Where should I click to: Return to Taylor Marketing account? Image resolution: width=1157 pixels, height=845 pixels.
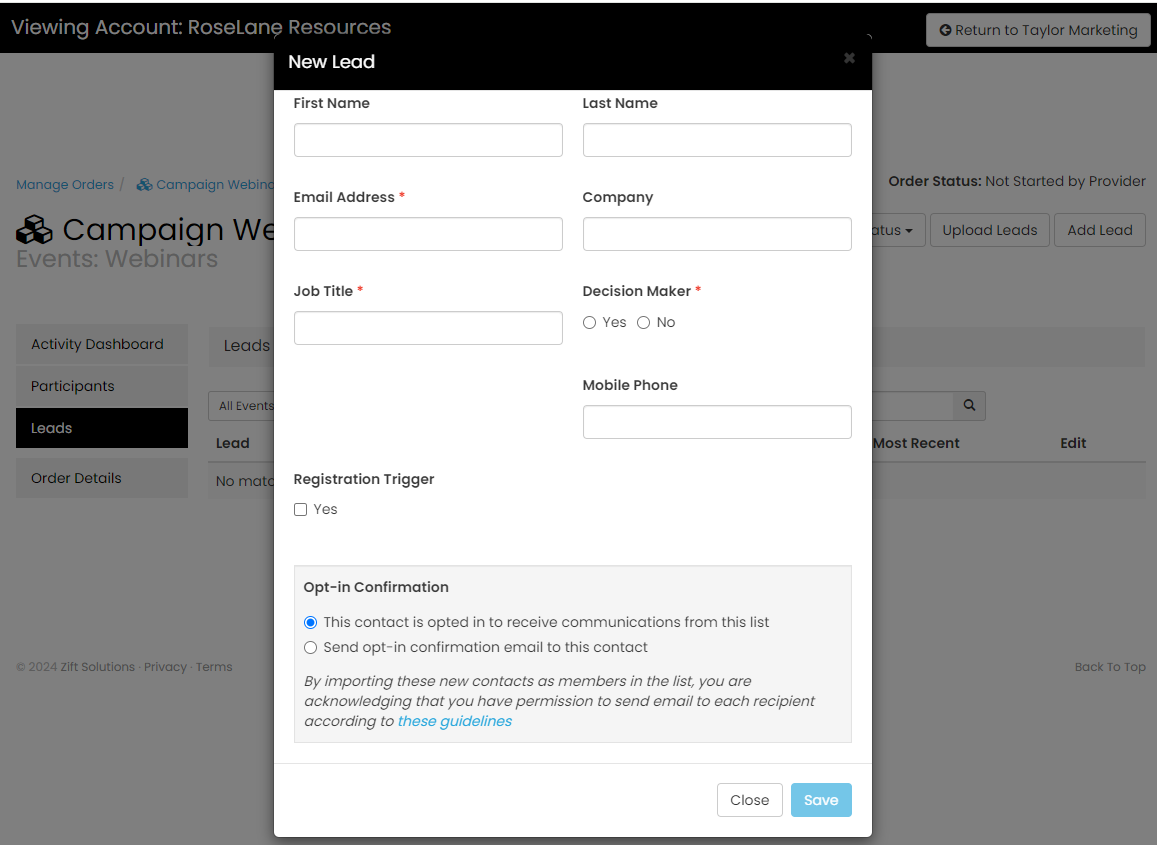click(x=1038, y=30)
